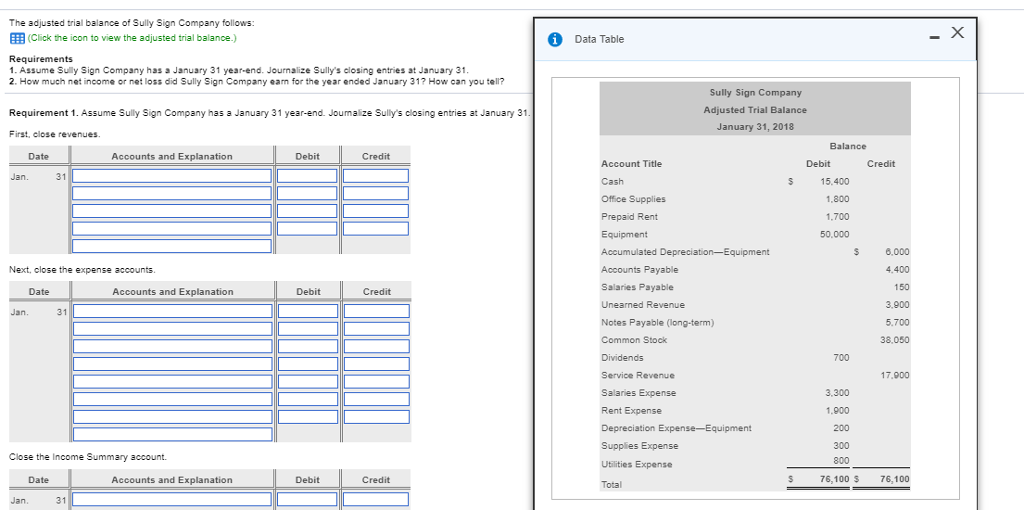This screenshot has height=510, width=1024.
Task: Close the Data Table popup with X
Action: tap(957, 33)
